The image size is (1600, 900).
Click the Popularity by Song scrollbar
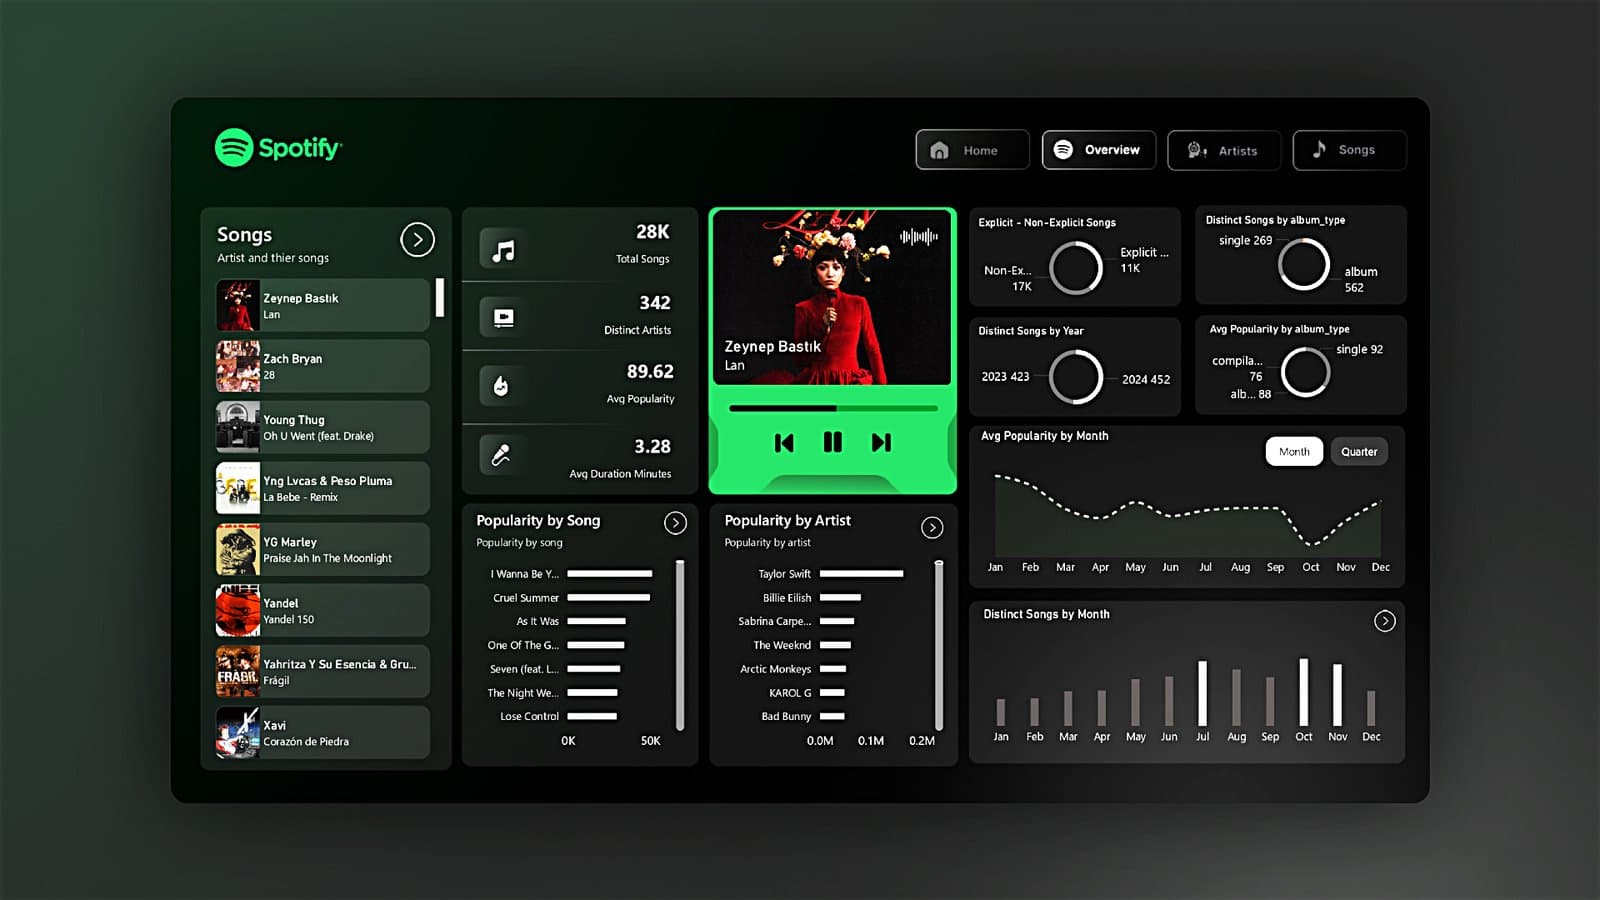click(680, 645)
